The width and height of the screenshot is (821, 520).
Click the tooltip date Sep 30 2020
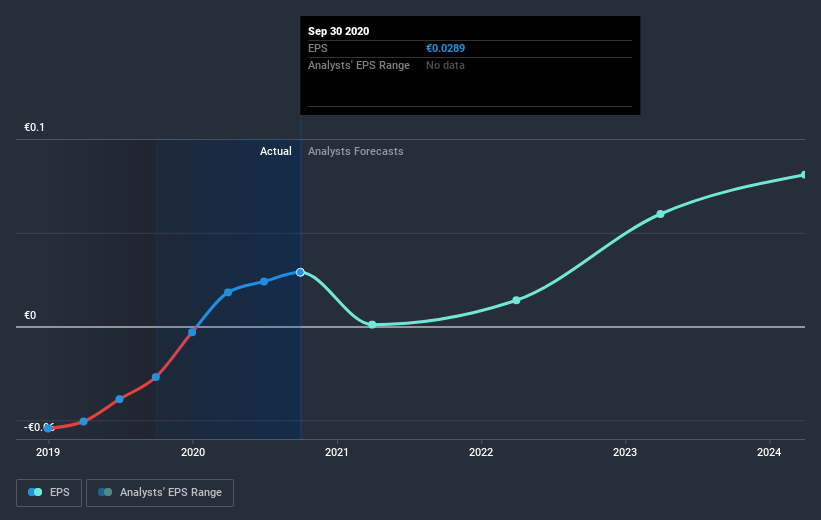338,31
